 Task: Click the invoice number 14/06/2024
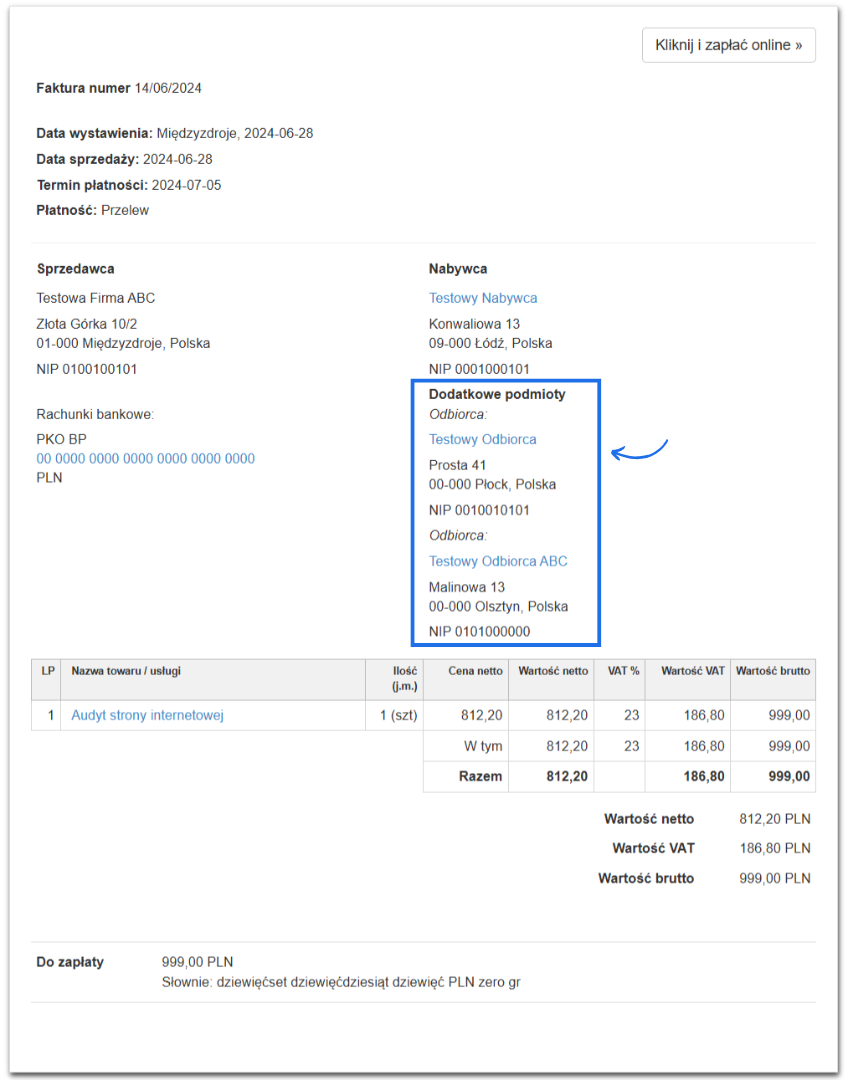pos(168,88)
